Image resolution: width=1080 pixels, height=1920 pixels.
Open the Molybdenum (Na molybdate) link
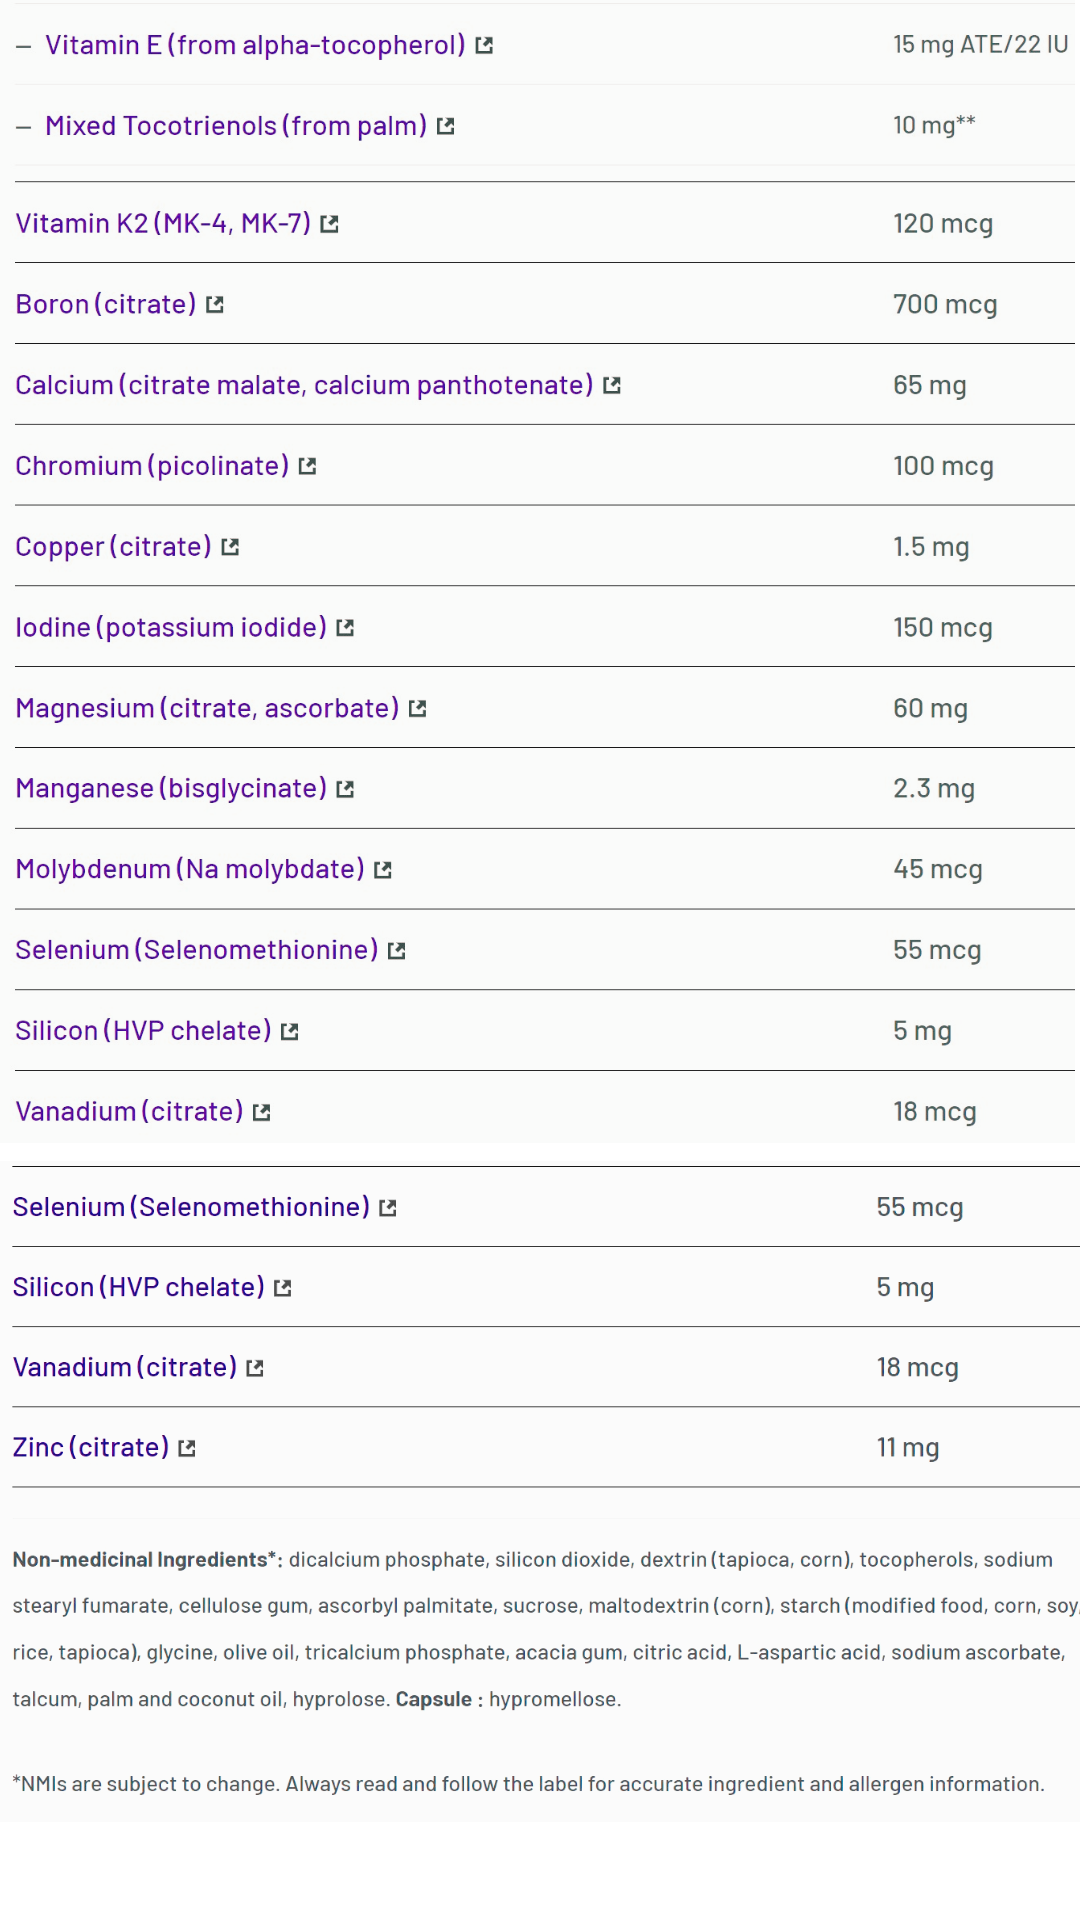coord(190,869)
